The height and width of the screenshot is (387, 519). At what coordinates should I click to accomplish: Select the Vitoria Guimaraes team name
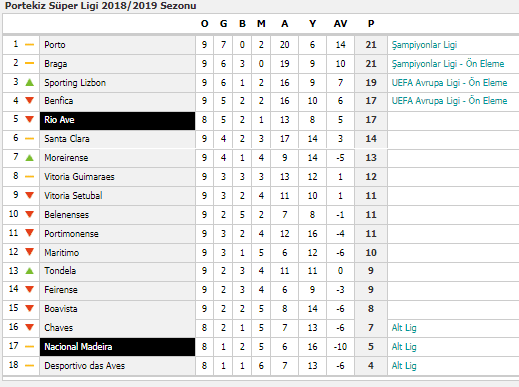tap(79, 177)
